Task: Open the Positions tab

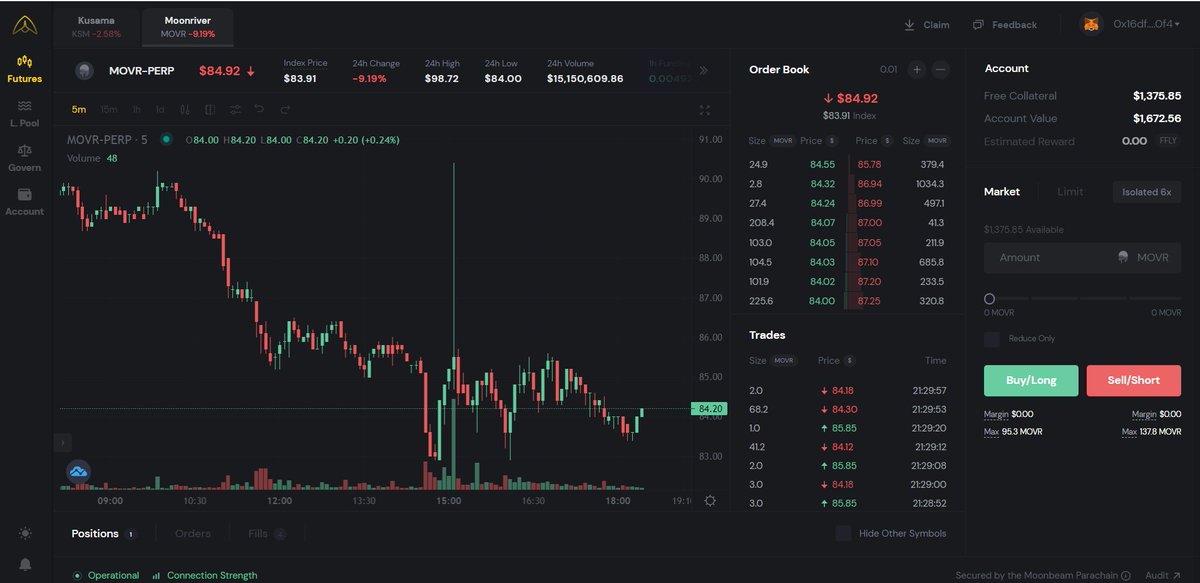Action: [x=103, y=534]
